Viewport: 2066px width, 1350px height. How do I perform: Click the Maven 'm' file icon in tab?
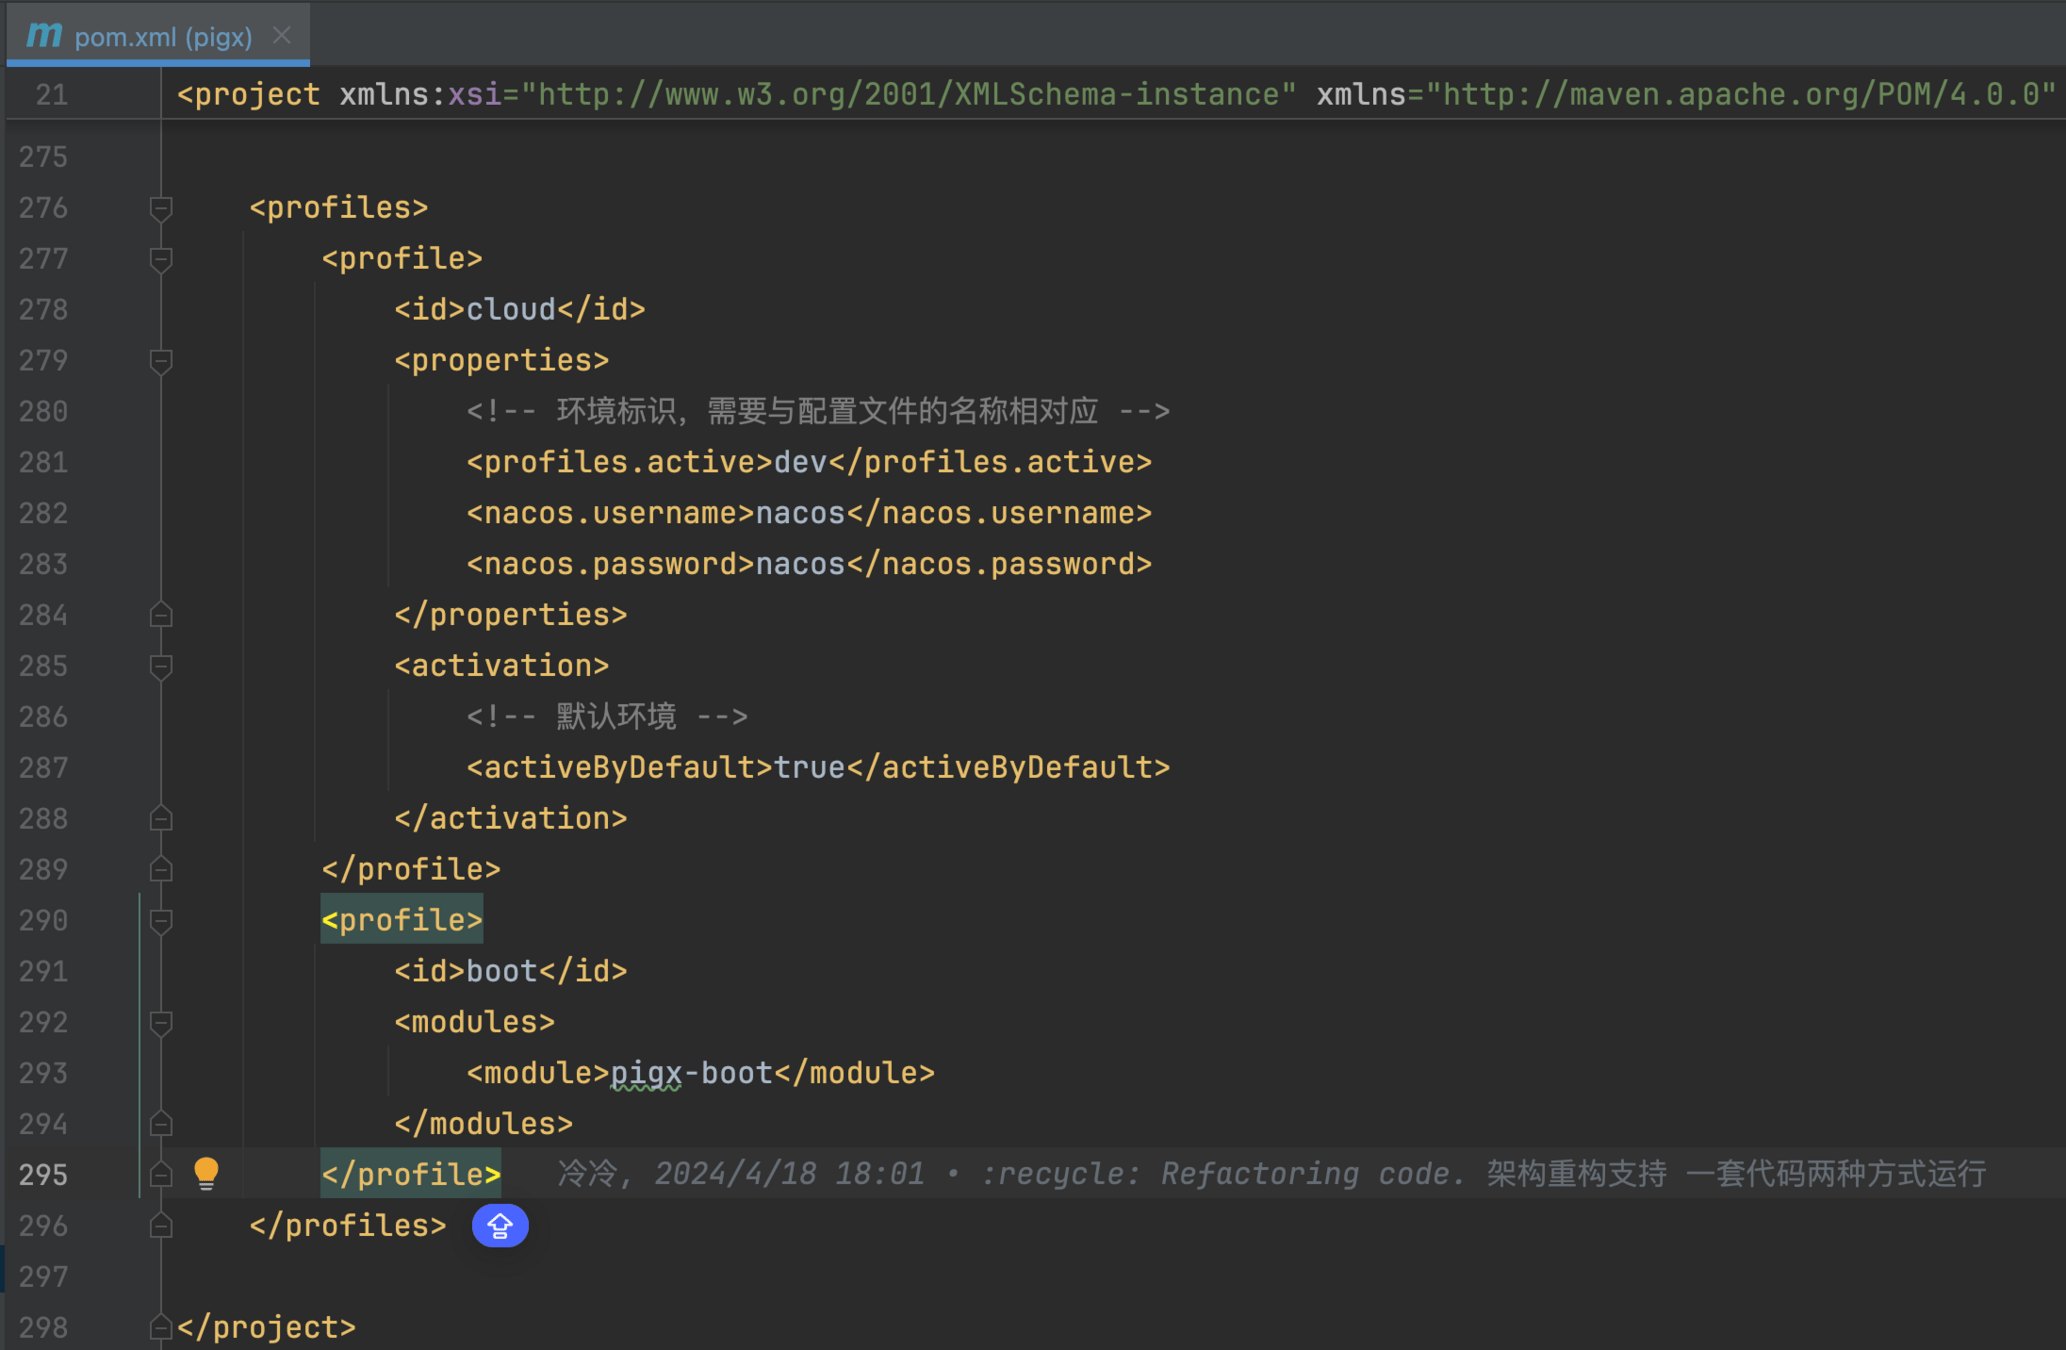coord(44,36)
